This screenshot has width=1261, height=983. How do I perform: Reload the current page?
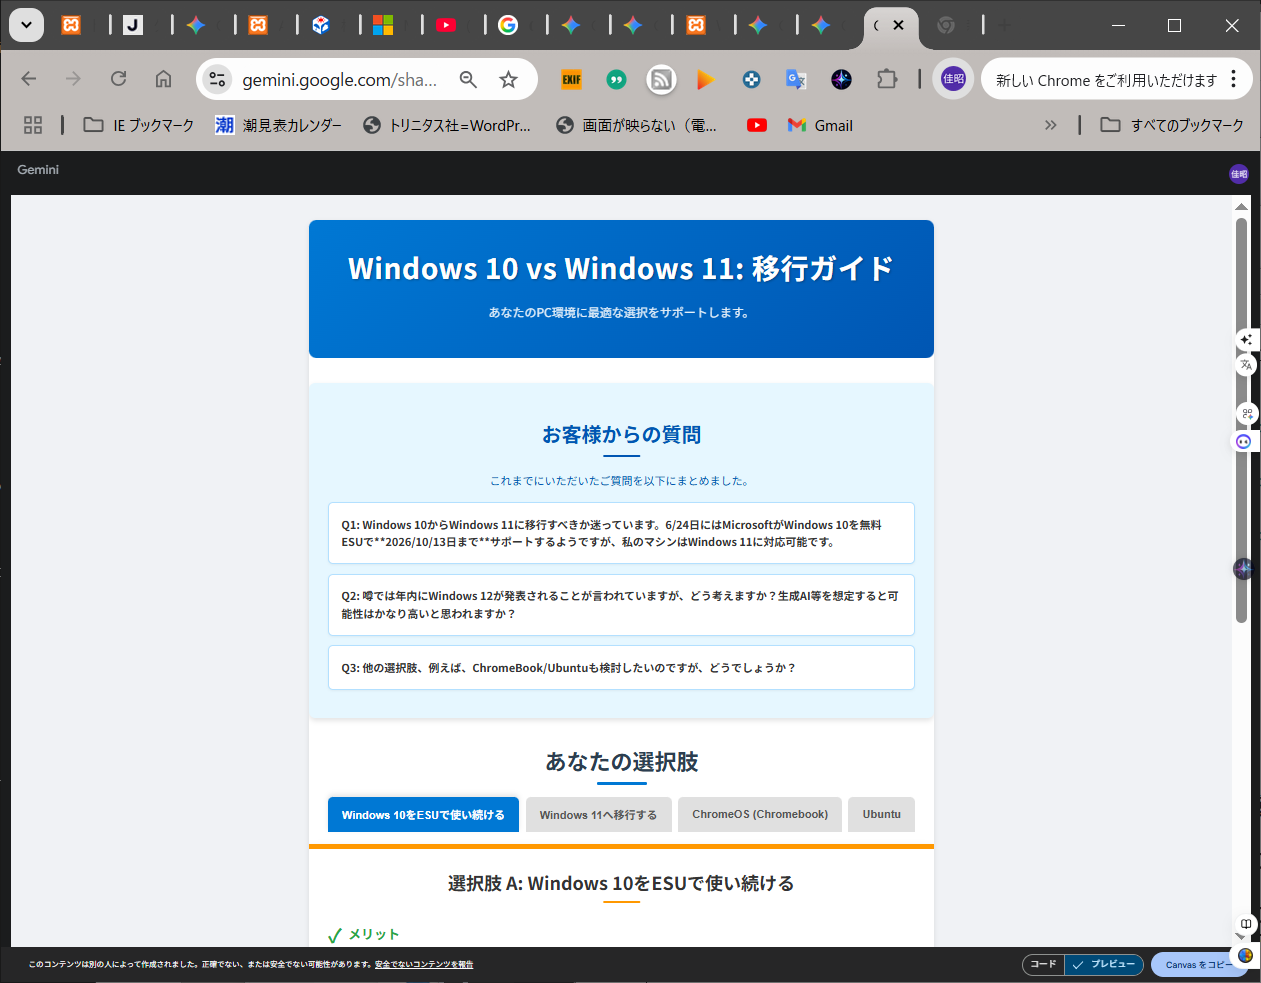click(x=118, y=79)
